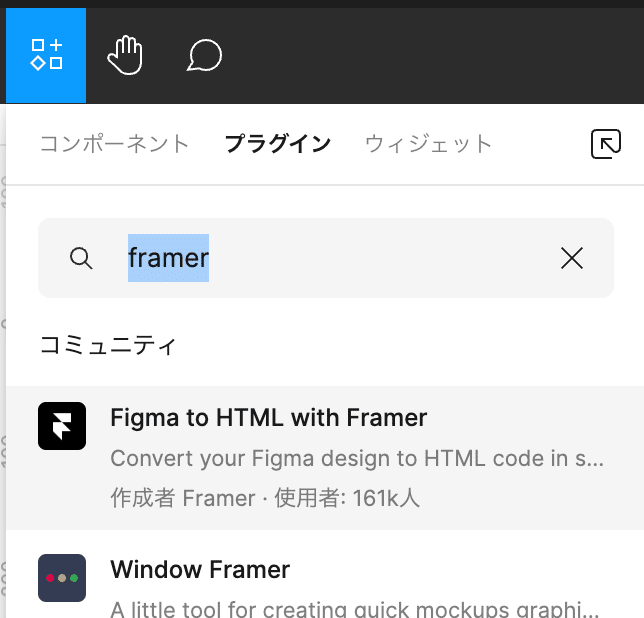Viewport: 644px width, 618px height.
Task: Open the ウィジェット tab
Action: 428,144
